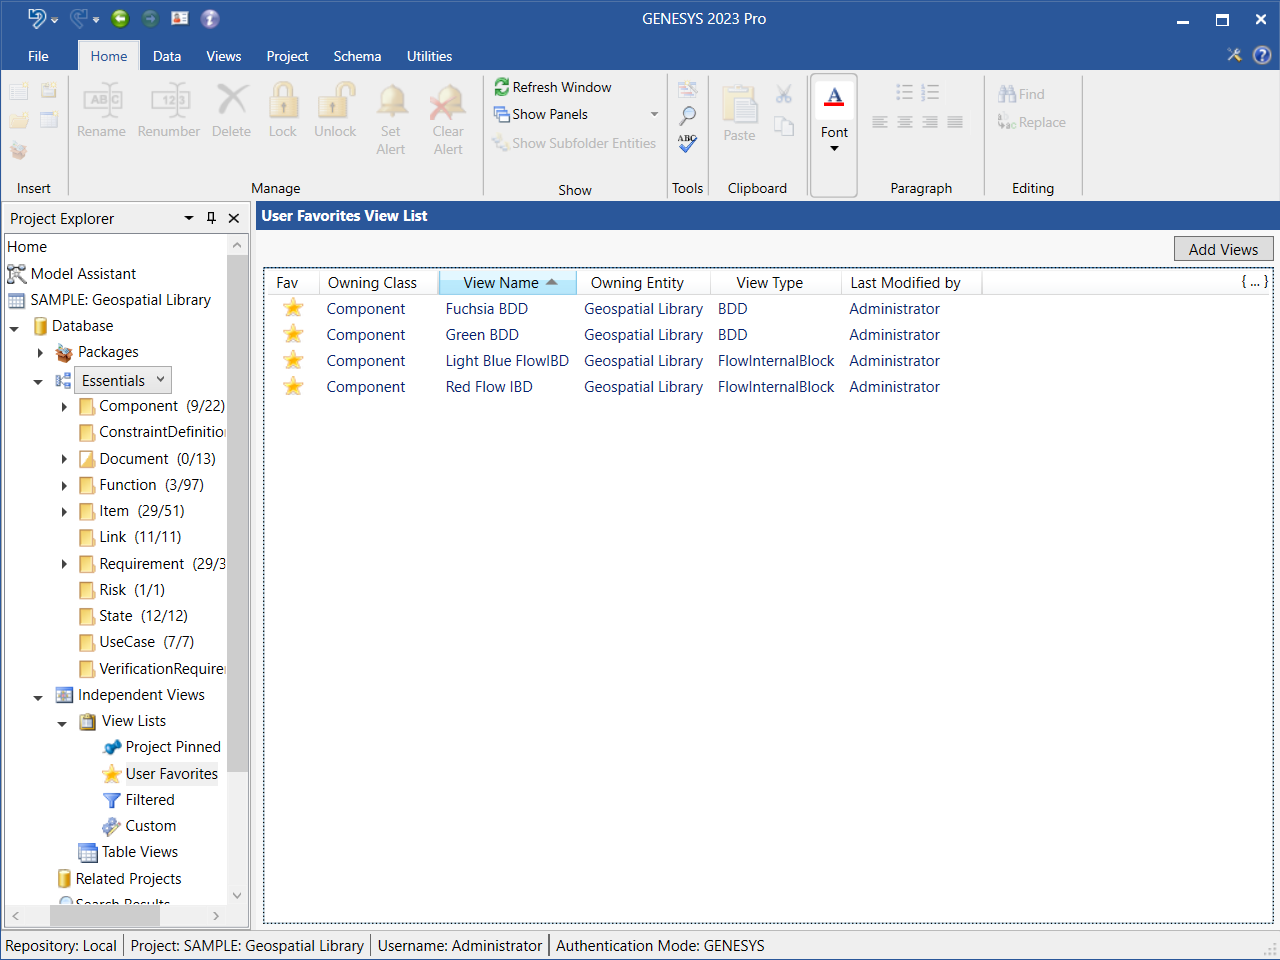The width and height of the screenshot is (1280, 960).
Task: Click the Add Views button
Action: click(1223, 250)
